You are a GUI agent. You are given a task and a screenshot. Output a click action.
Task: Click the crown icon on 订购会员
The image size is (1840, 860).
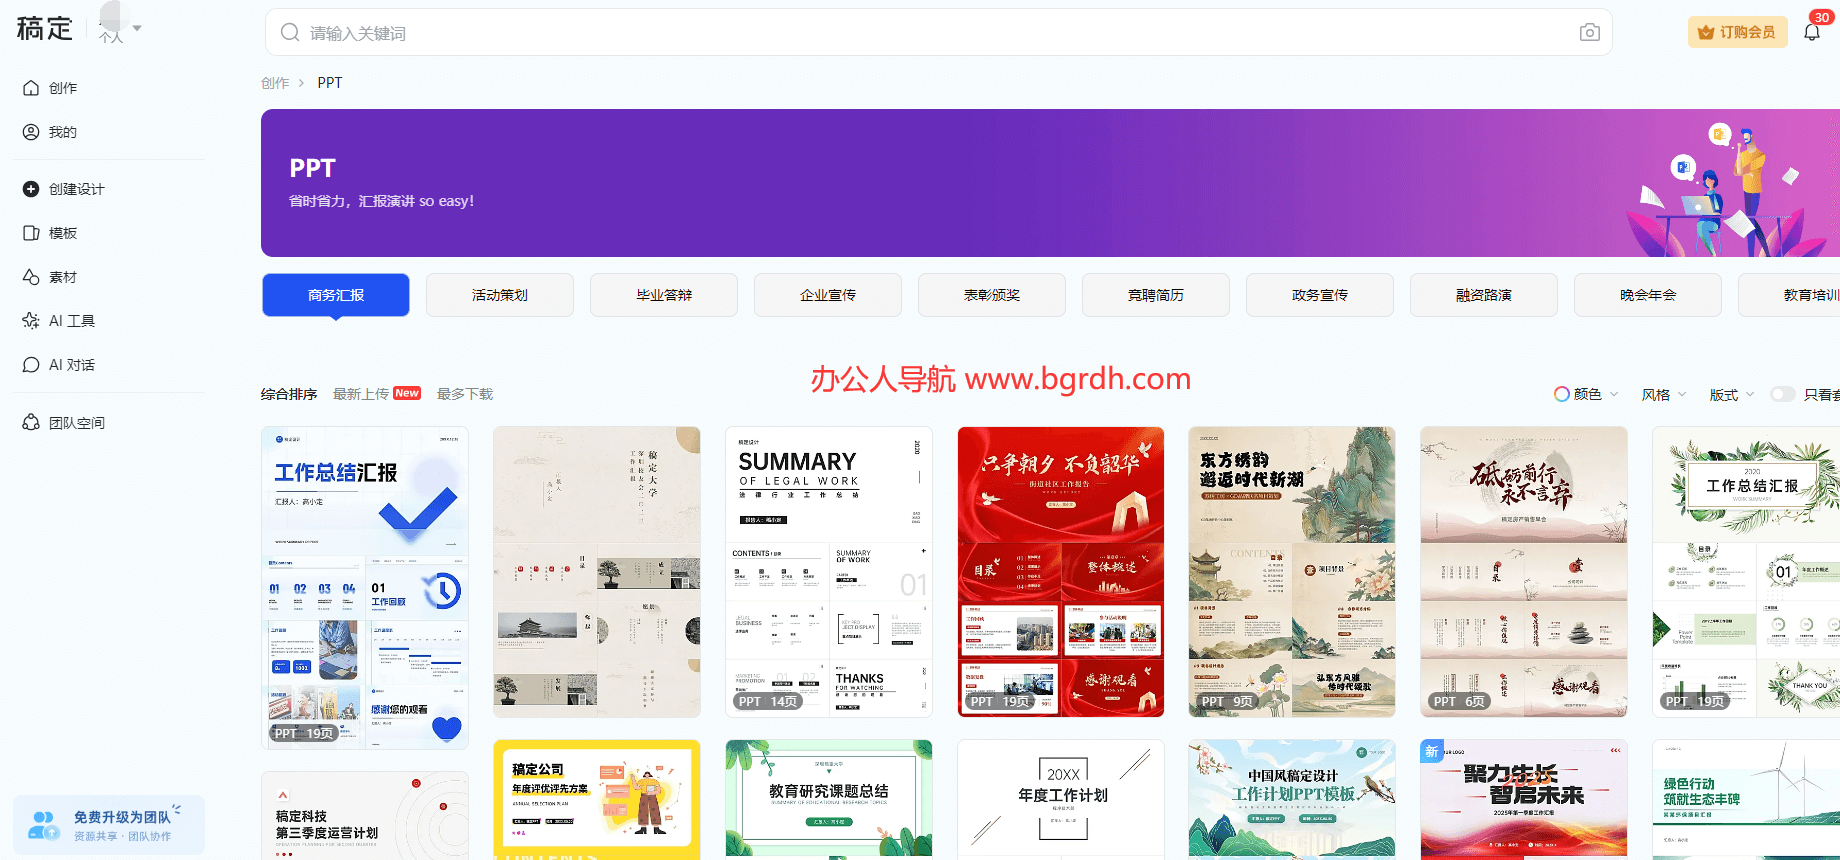(1706, 32)
